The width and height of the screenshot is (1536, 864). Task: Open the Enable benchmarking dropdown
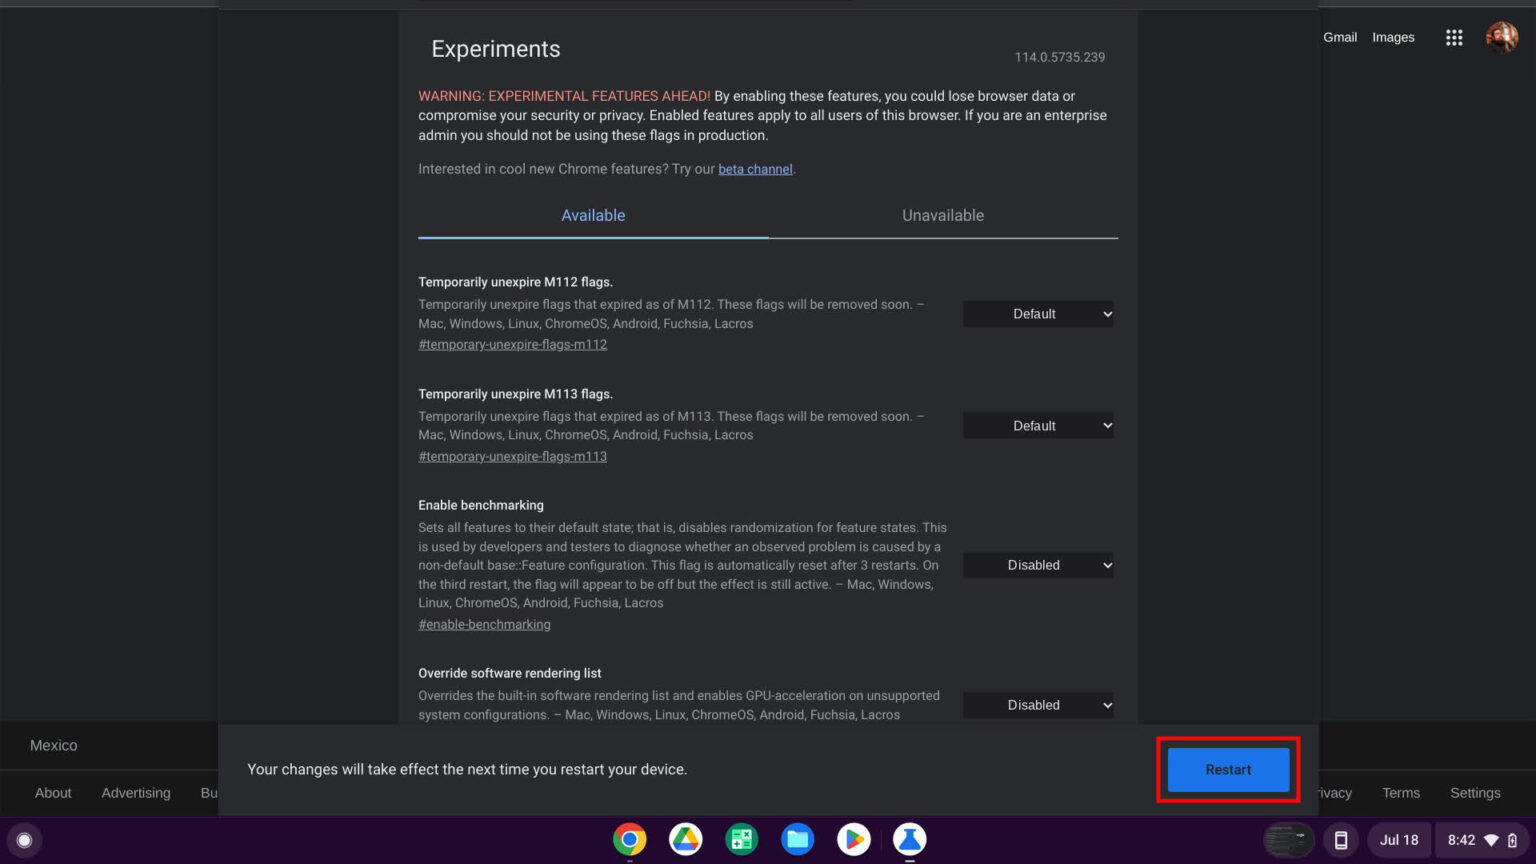pyautogui.click(x=1037, y=565)
